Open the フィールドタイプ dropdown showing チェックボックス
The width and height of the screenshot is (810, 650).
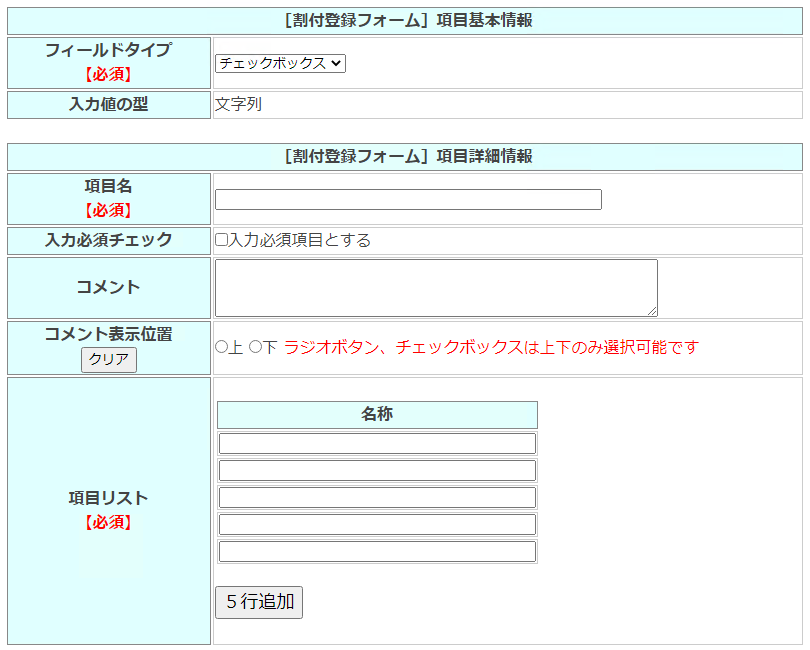(x=280, y=63)
